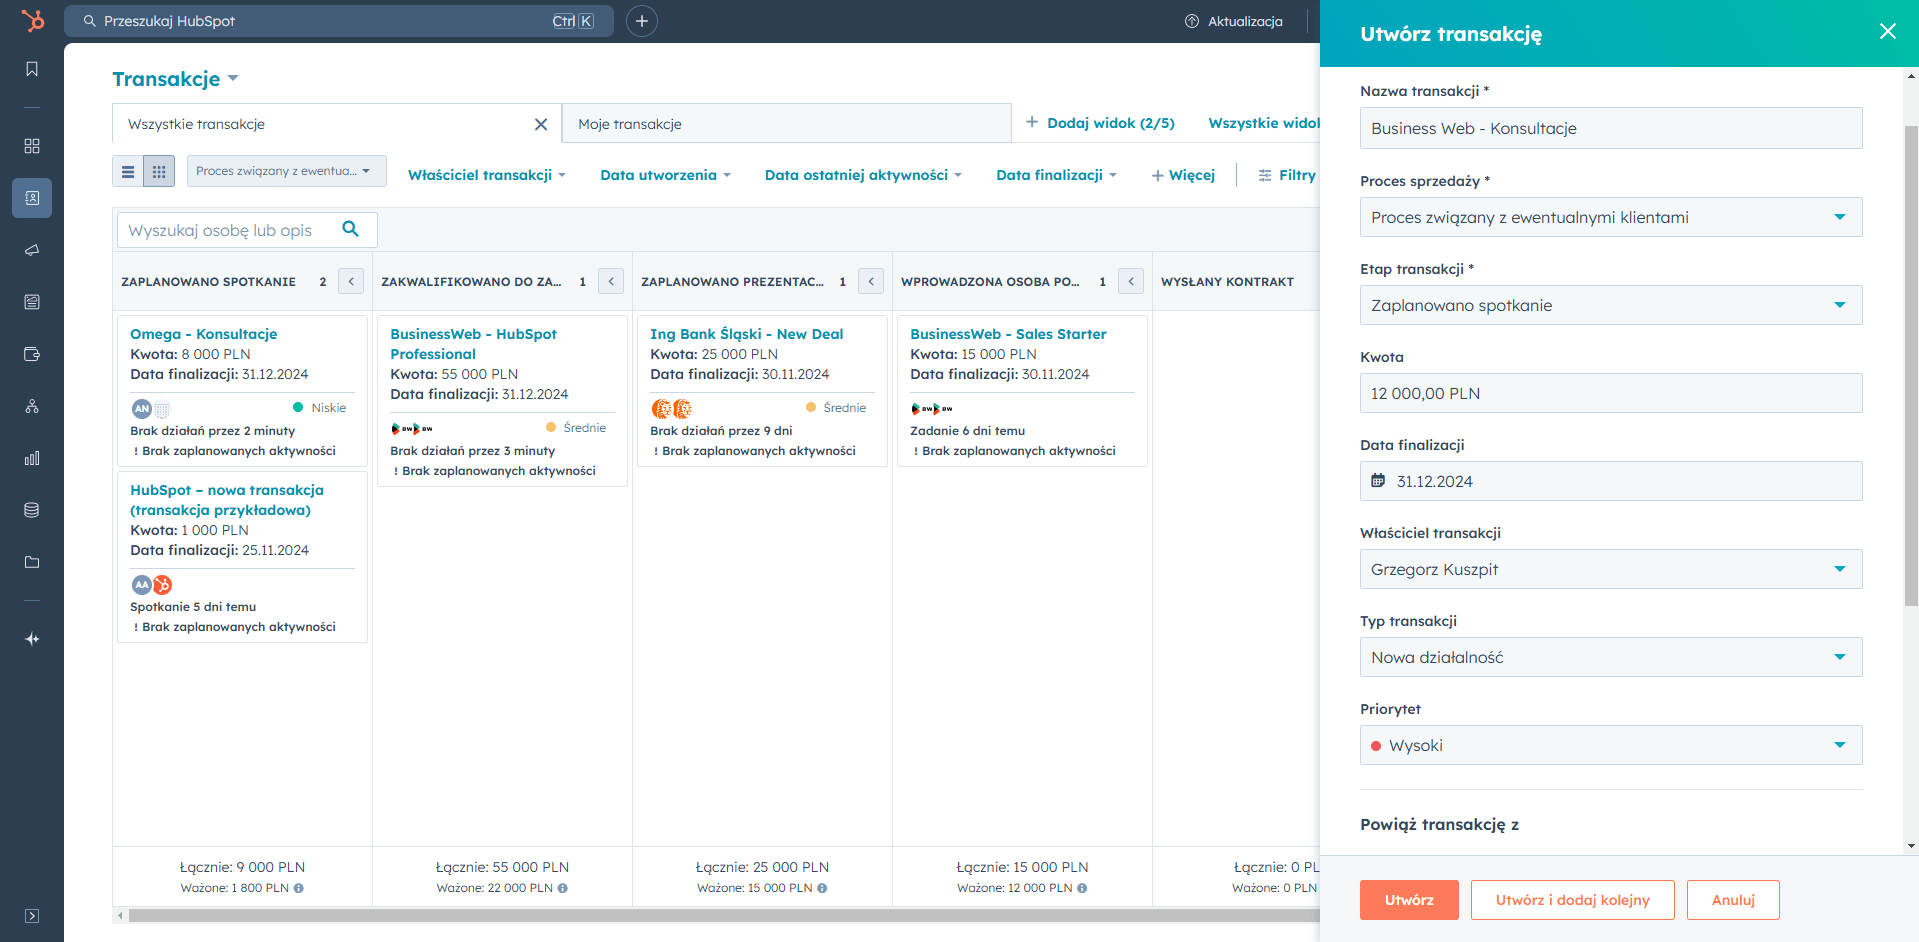Screen dimensions: 1919x942
Task: Click the AN avatar on Omega - Konsultacje card
Action: (x=142, y=408)
